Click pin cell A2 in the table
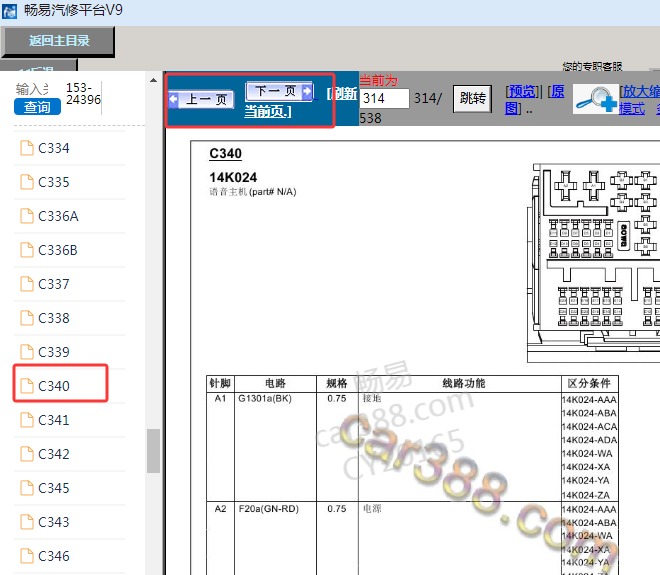Screen dimensions: 660x575 pos(220,508)
